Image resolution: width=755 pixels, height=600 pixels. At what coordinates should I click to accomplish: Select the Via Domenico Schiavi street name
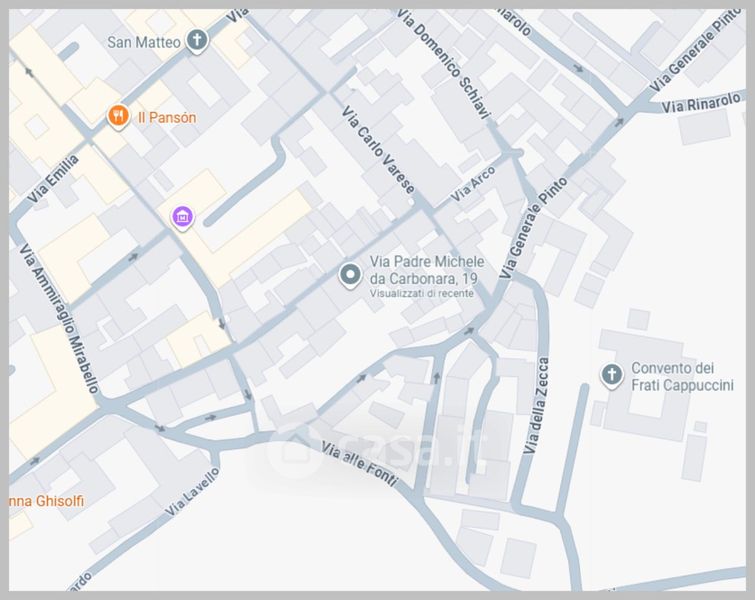click(x=444, y=64)
